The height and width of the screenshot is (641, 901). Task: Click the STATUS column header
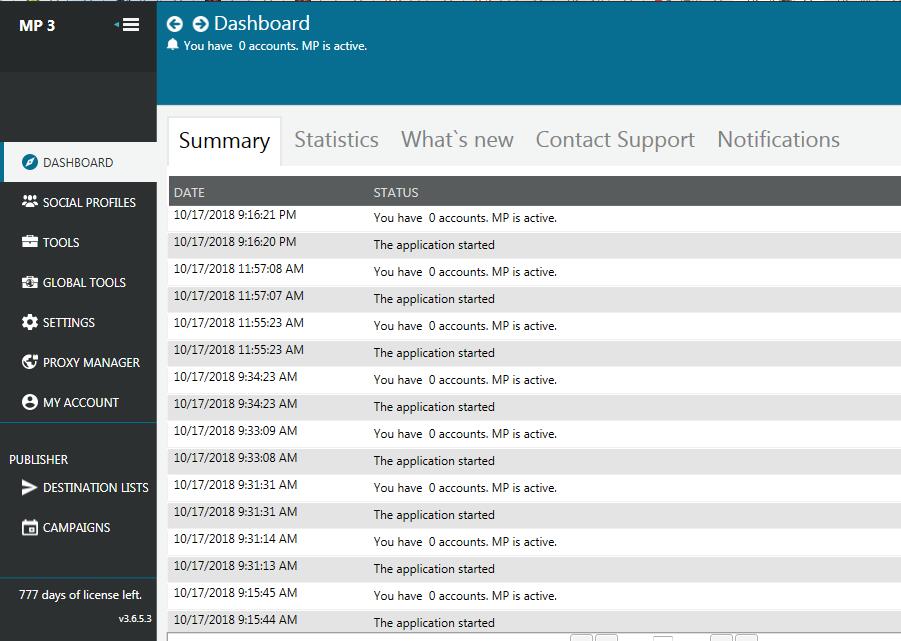click(396, 192)
